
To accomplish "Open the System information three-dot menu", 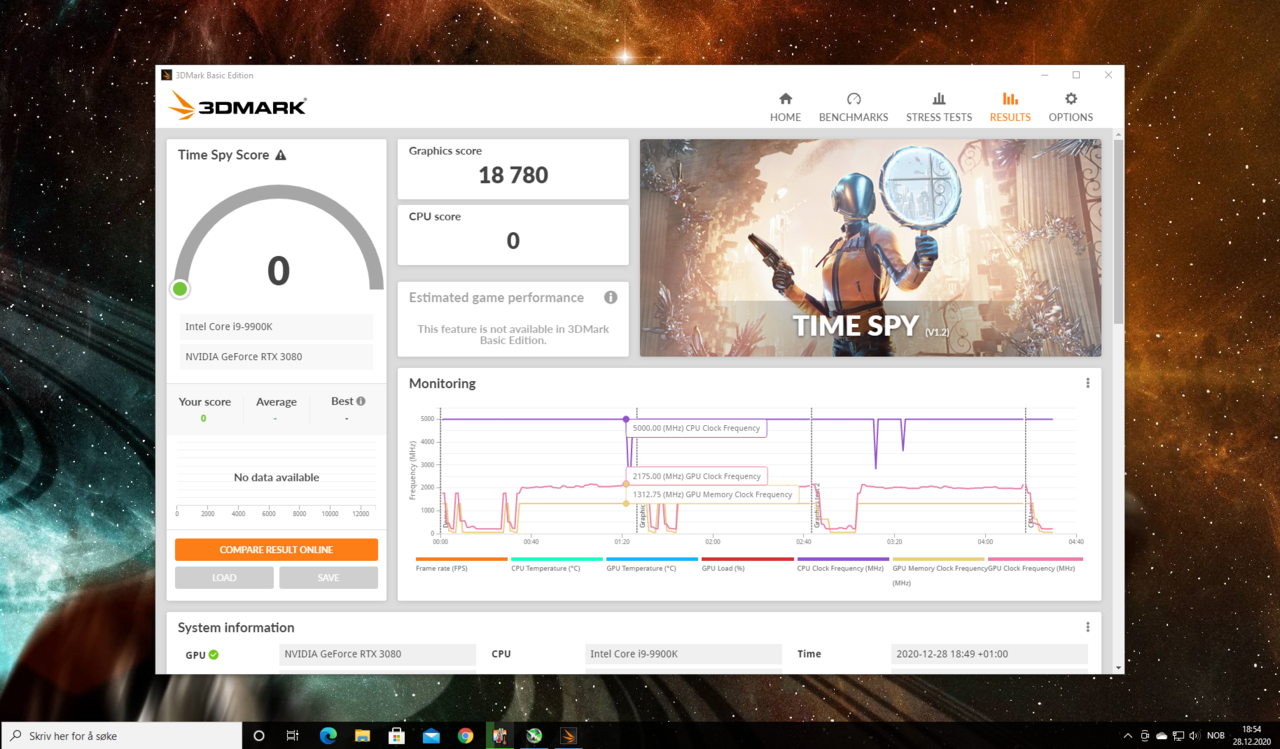I will [x=1088, y=627].
